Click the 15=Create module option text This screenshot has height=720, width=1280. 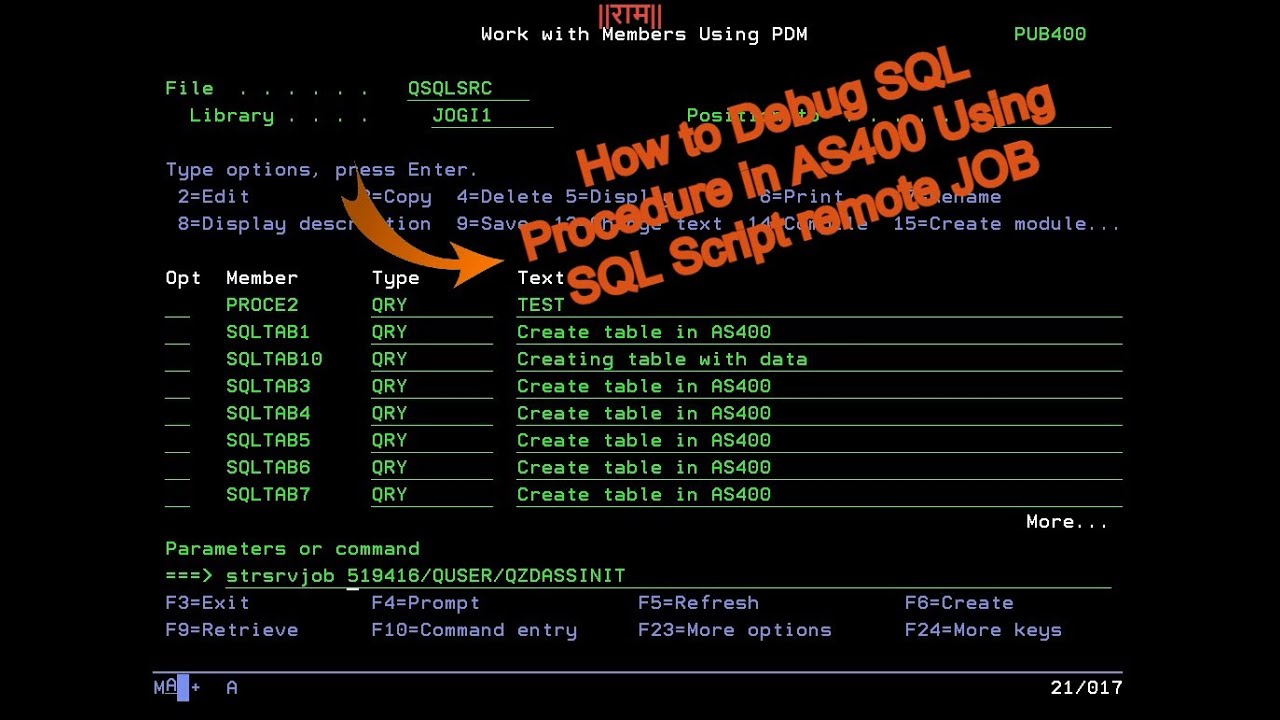pos(1006,224)
